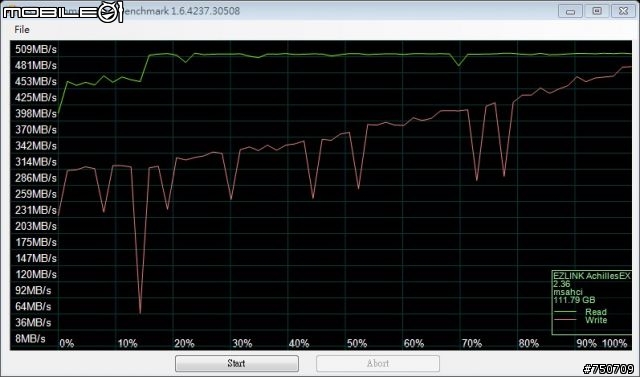The image size is (640, 377).
Task: Close the benchmark window
Action: (x=623, y=11)
